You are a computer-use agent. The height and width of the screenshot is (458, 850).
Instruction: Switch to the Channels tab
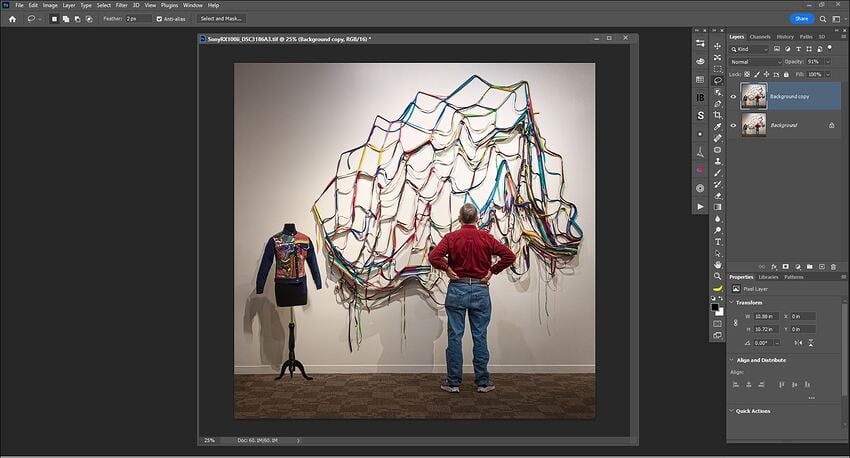(x=760, y=37)
